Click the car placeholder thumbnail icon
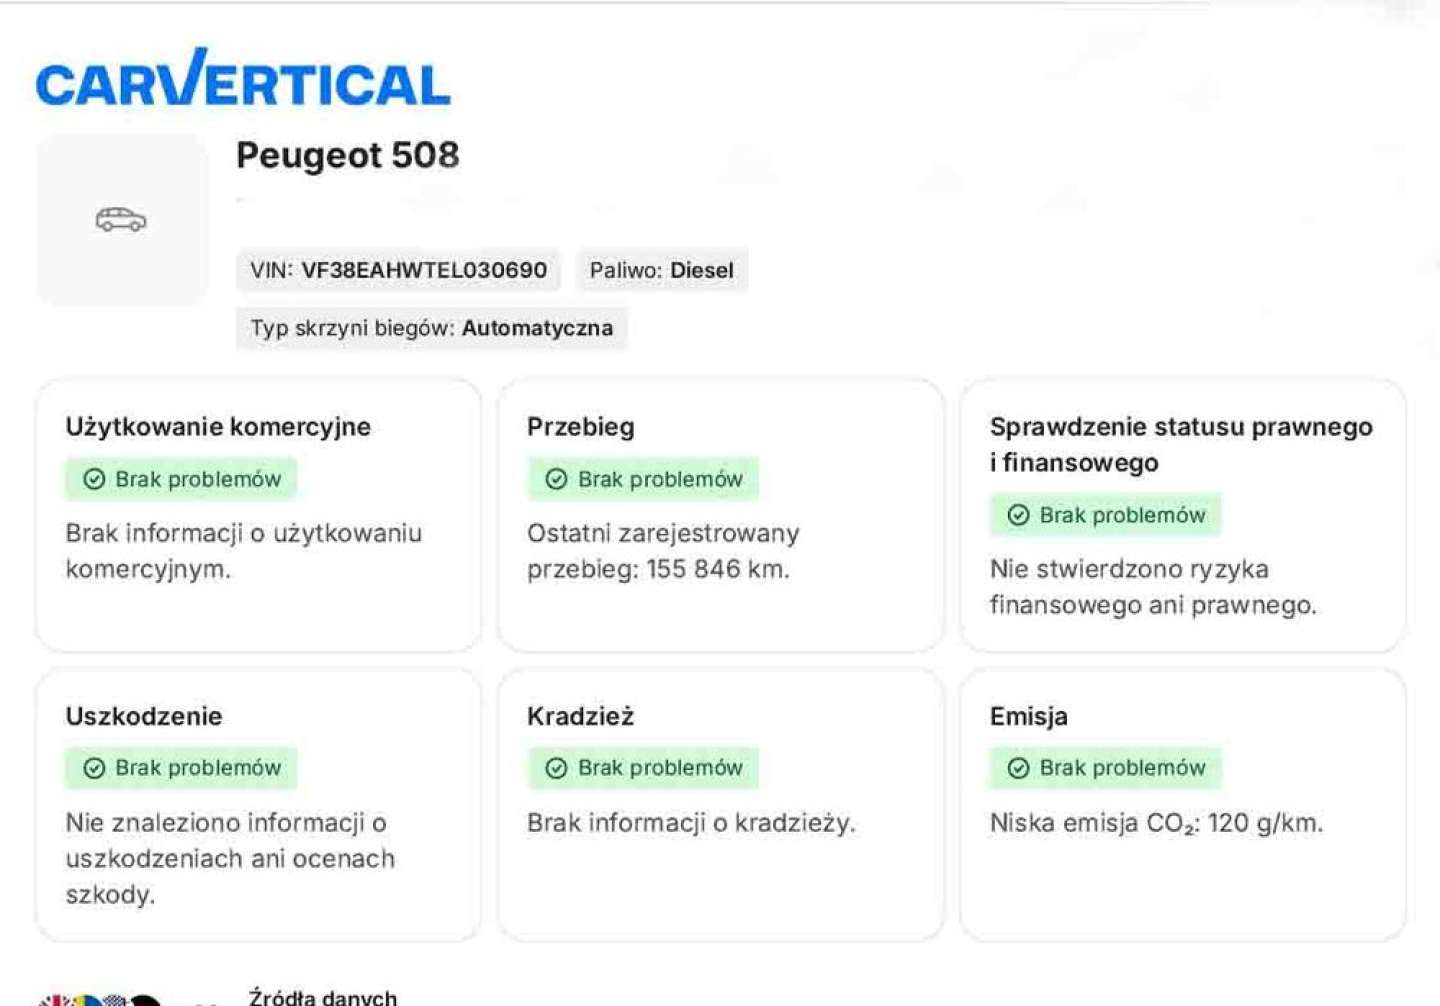Viewport: 1440px width, 1006px height. (x=121, y=219)
